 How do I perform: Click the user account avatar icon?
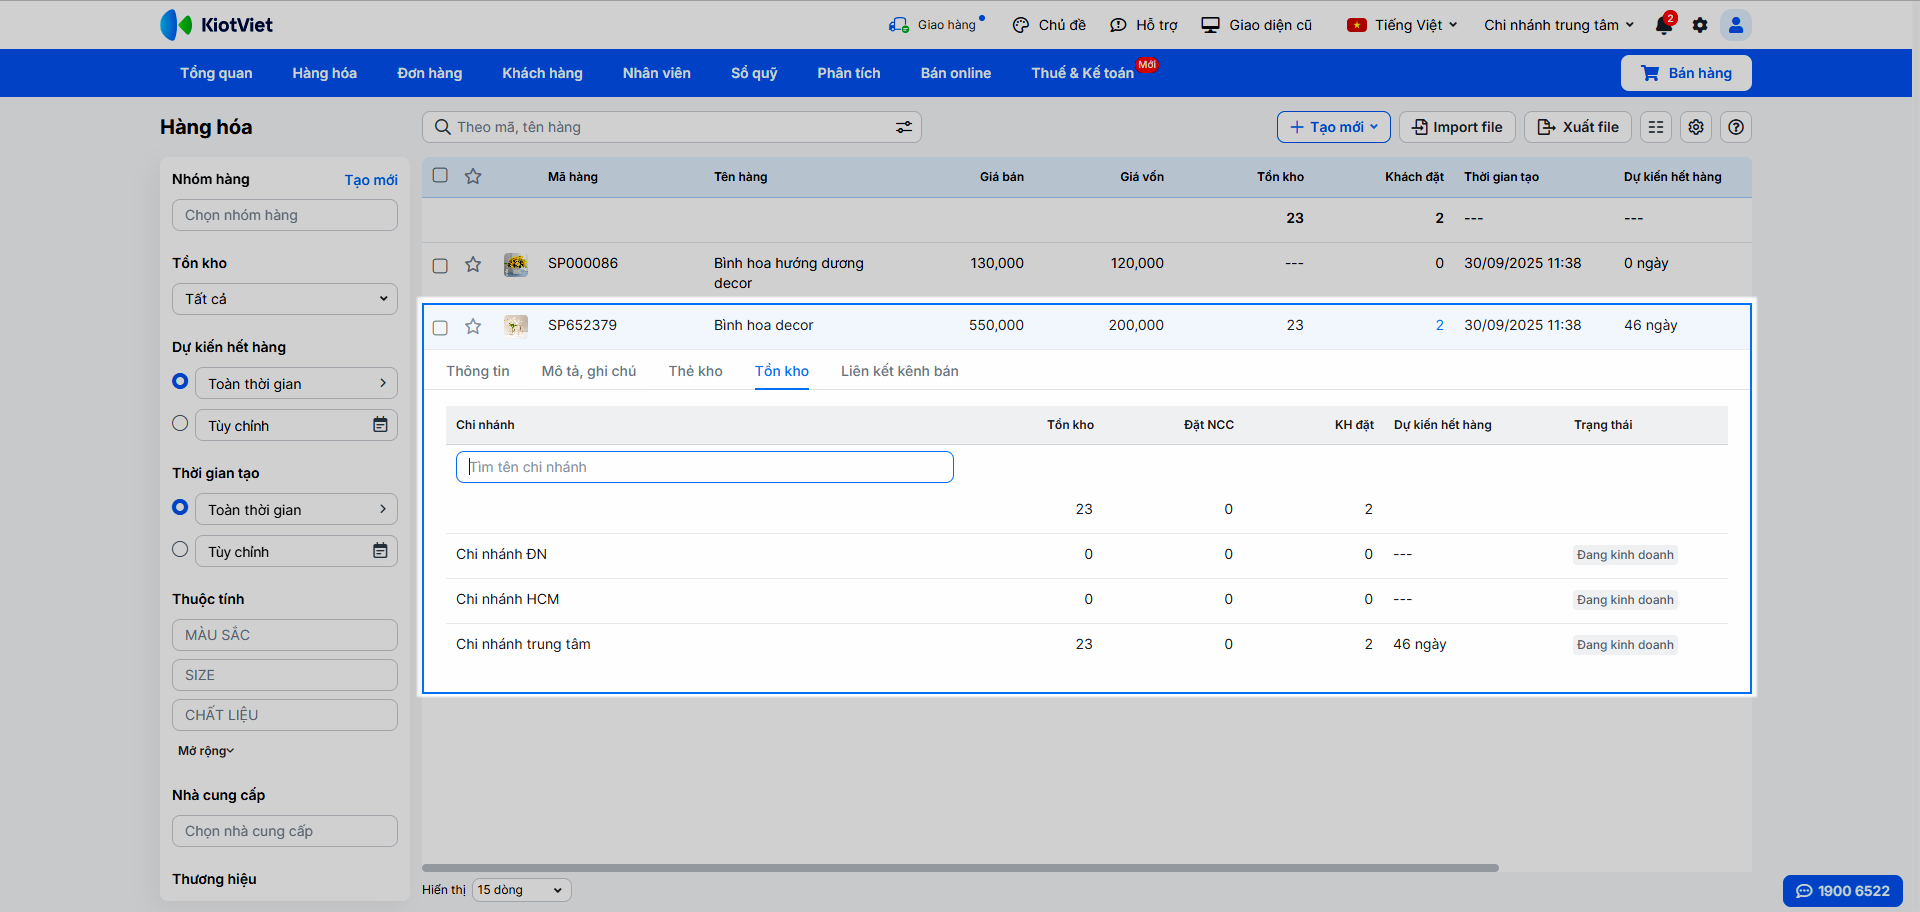point(1736,25)
